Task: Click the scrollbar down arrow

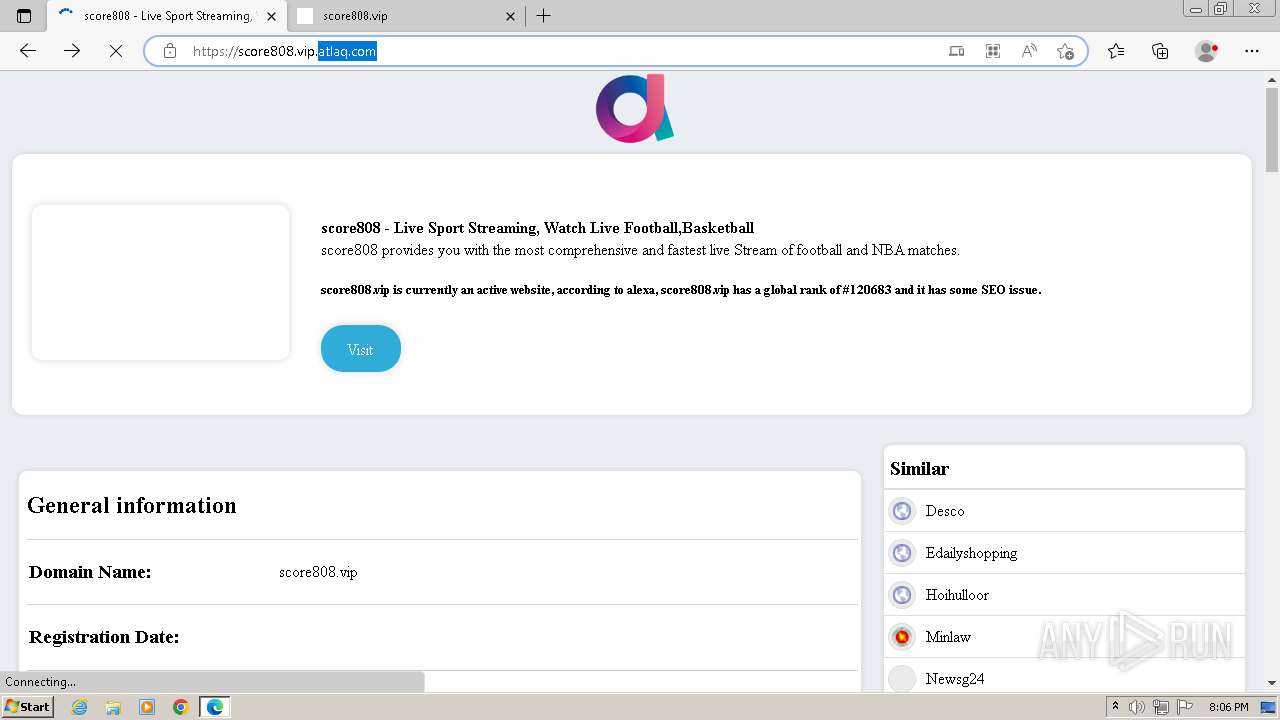Action: point(1272,683)
